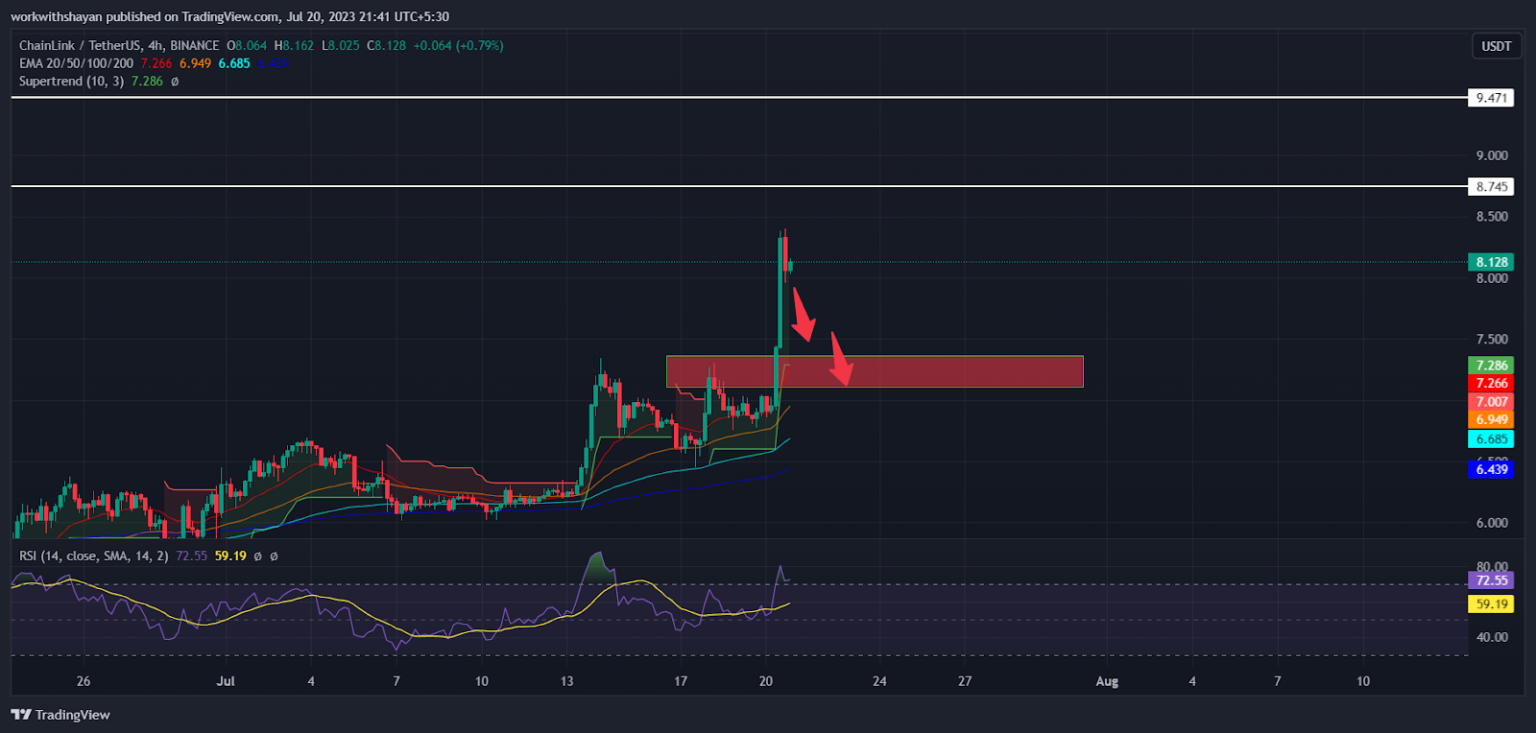Click the second red down arrow near red zone
The width and height of the screenshot is (1536, 733).
tap(841, 360)
